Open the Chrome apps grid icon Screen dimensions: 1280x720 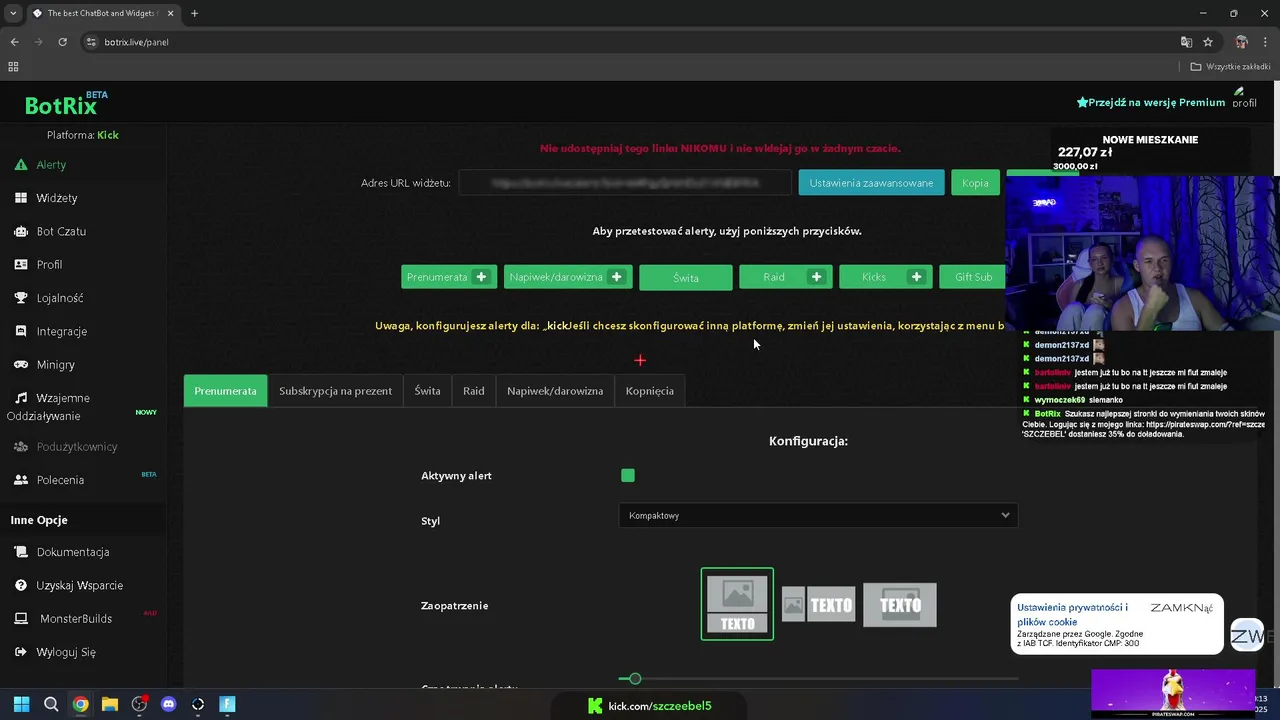coord(13,67)
